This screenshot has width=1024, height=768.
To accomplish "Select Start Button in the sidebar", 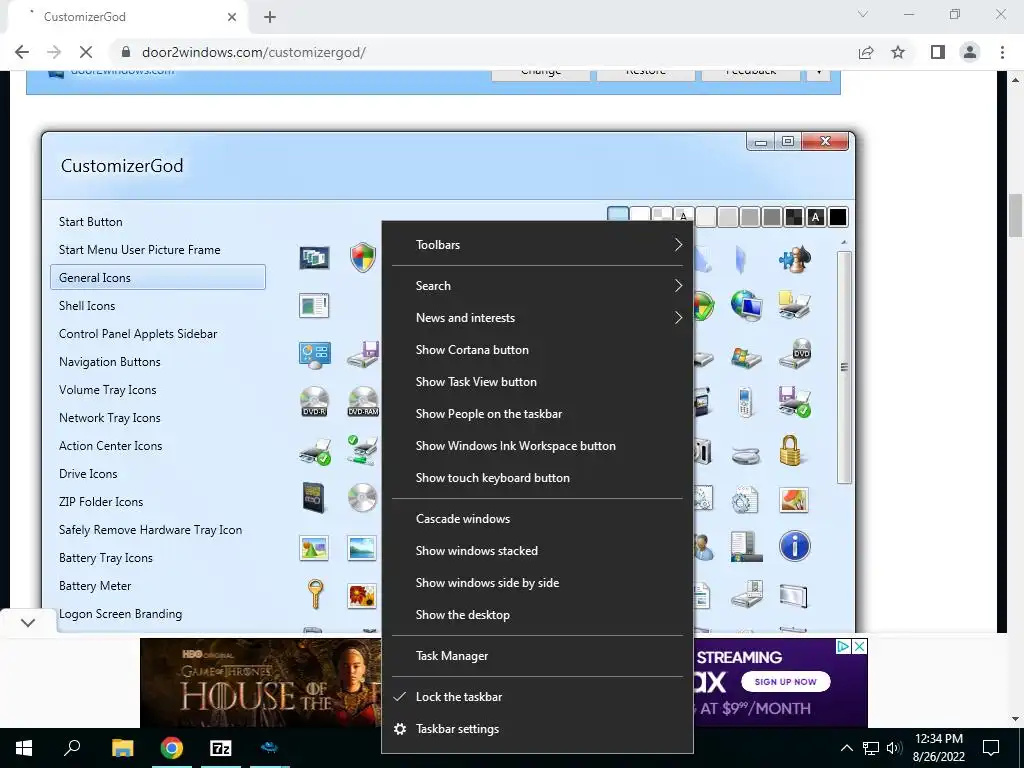I will (x=91, y=221).
